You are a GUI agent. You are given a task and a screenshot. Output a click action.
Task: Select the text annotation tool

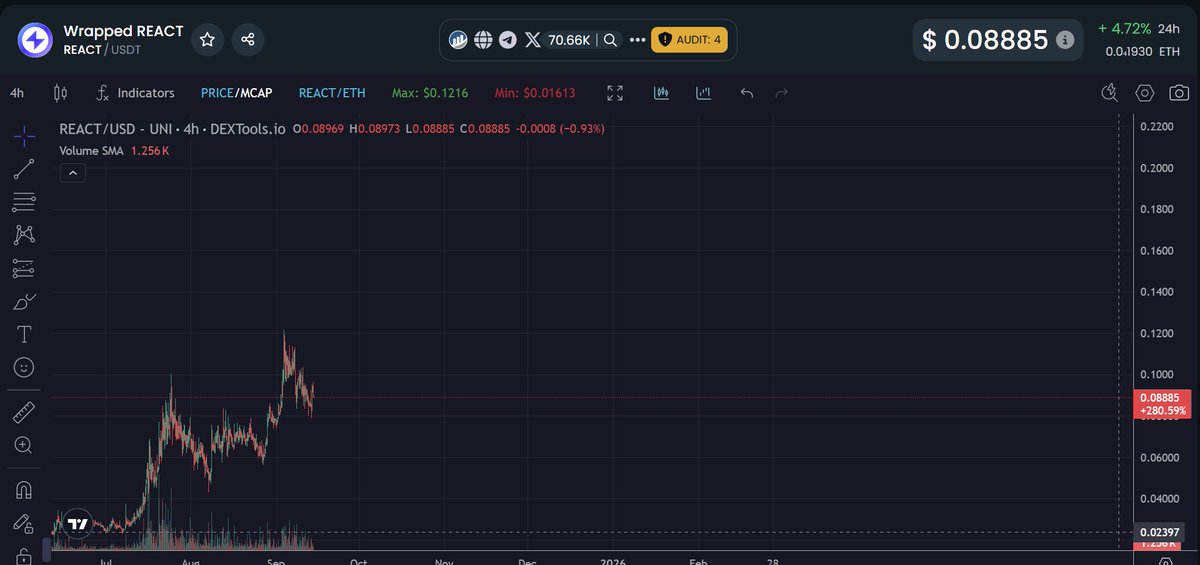[x=24, y=334]
